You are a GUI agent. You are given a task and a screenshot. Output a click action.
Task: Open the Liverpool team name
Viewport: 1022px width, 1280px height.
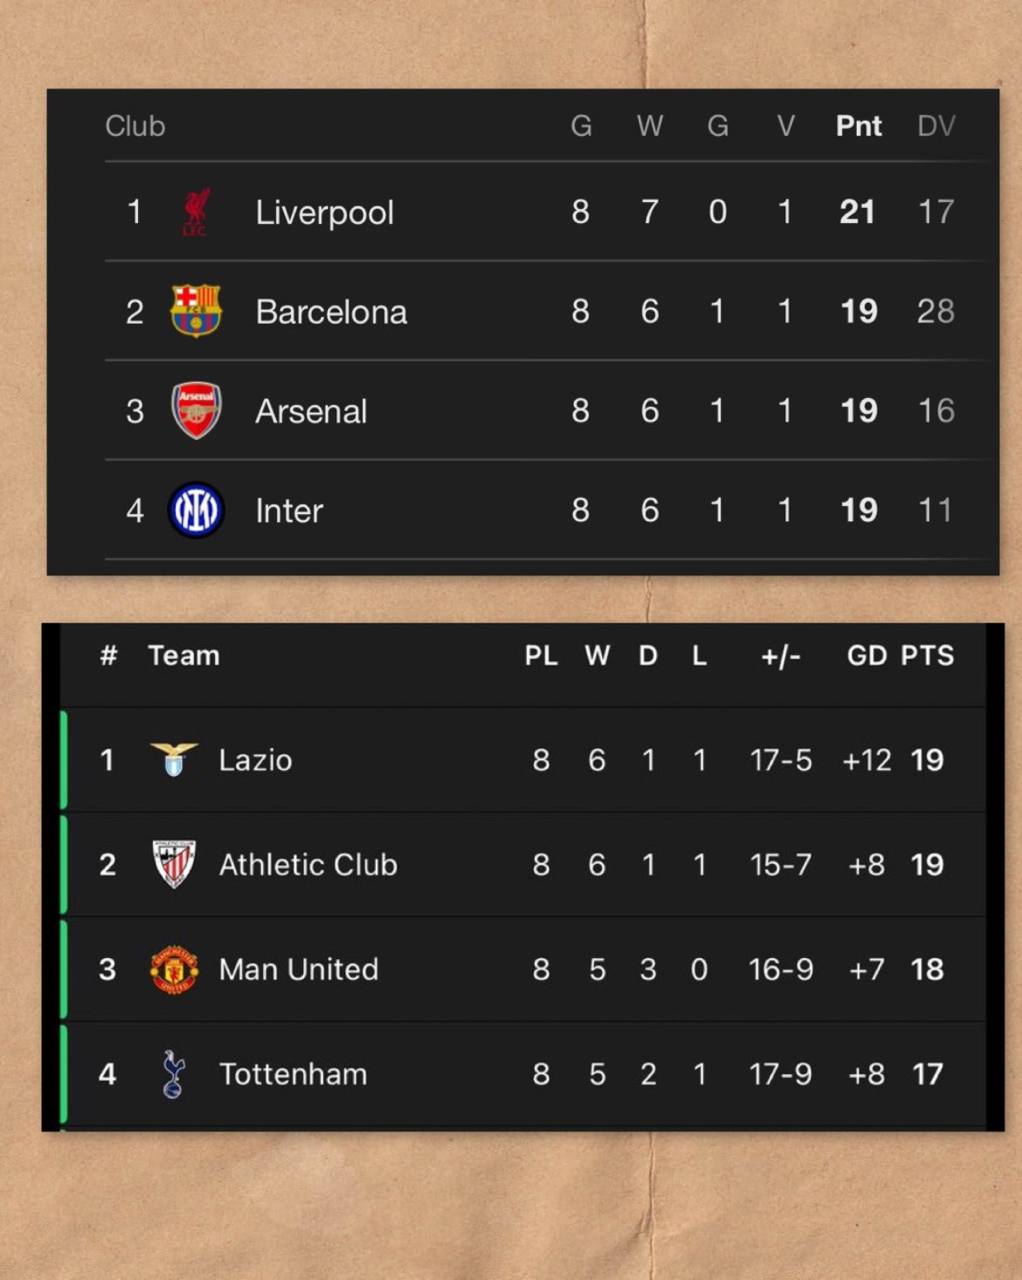(324, 213)
